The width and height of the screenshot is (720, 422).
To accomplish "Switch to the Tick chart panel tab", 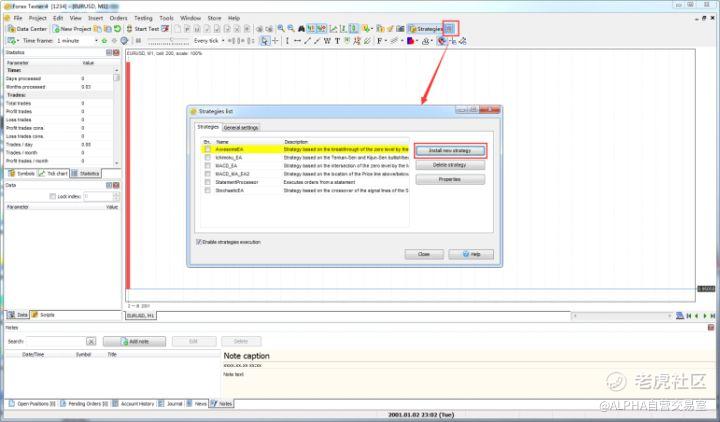I will click(x=53, y=174).
